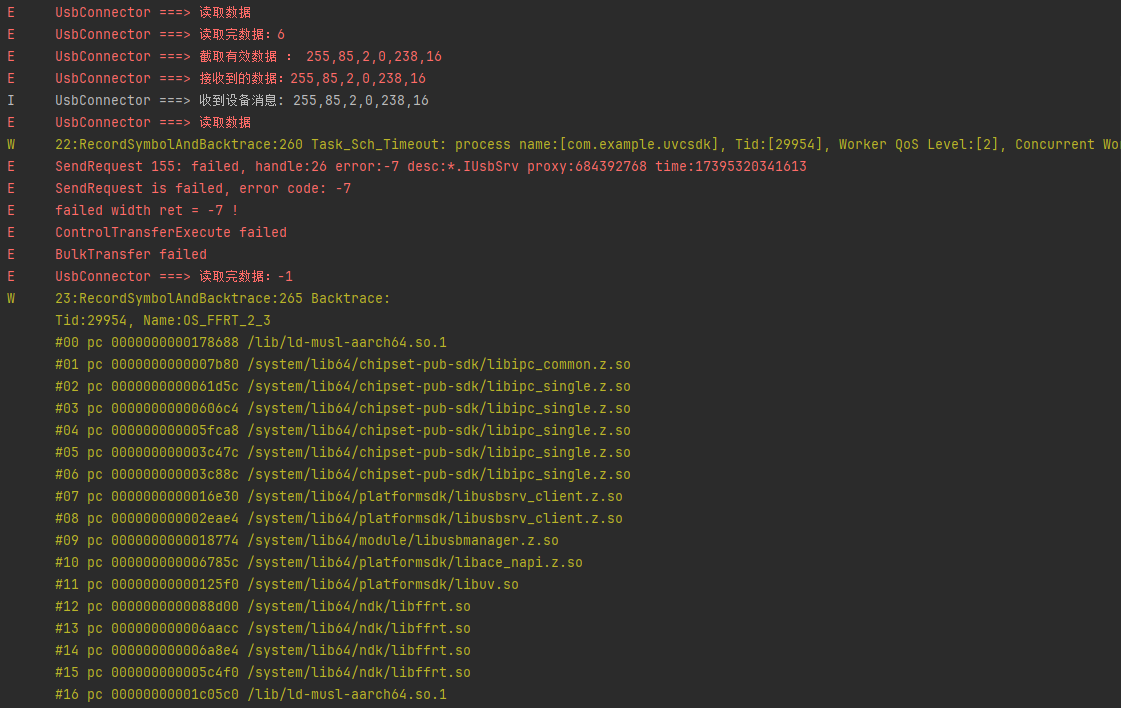Select the info-level 收到设备消息 log line
The height and width of the screenshot is (708, 1121).
pos(242,101)
